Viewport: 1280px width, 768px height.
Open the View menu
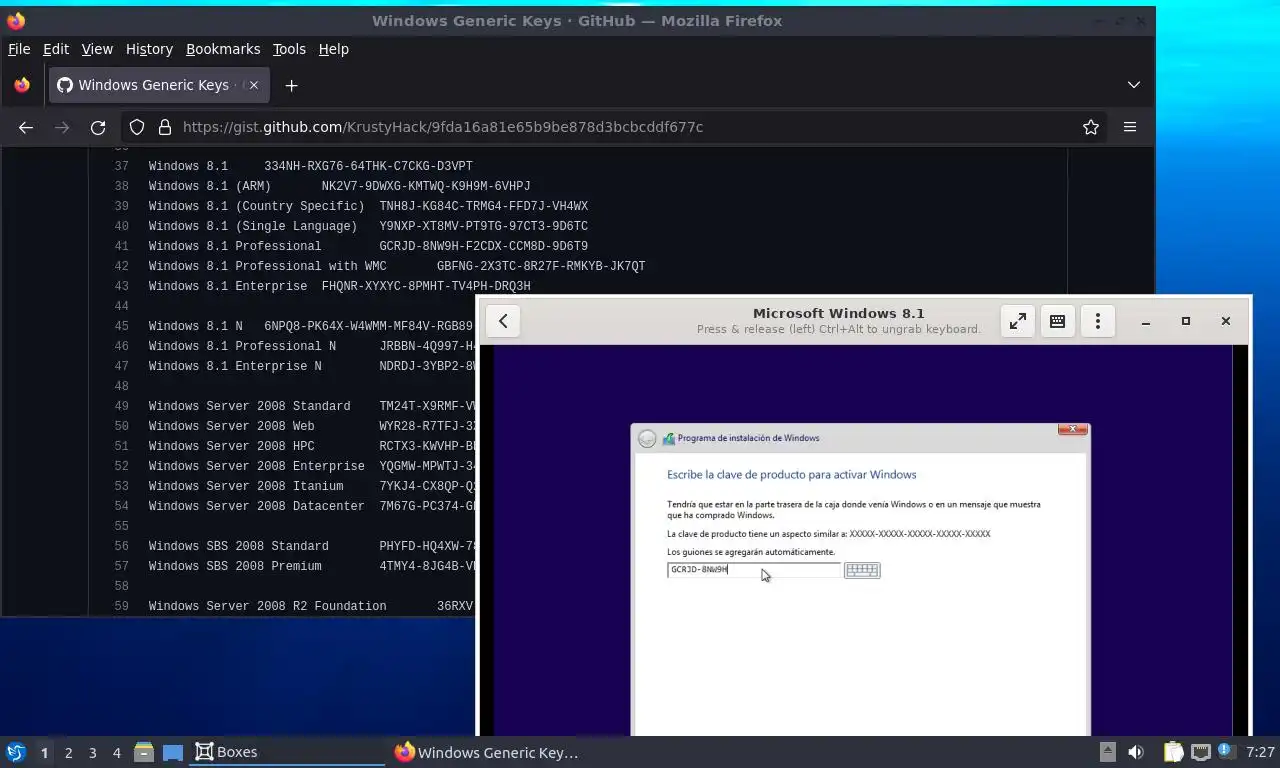(x=97, y=49)
